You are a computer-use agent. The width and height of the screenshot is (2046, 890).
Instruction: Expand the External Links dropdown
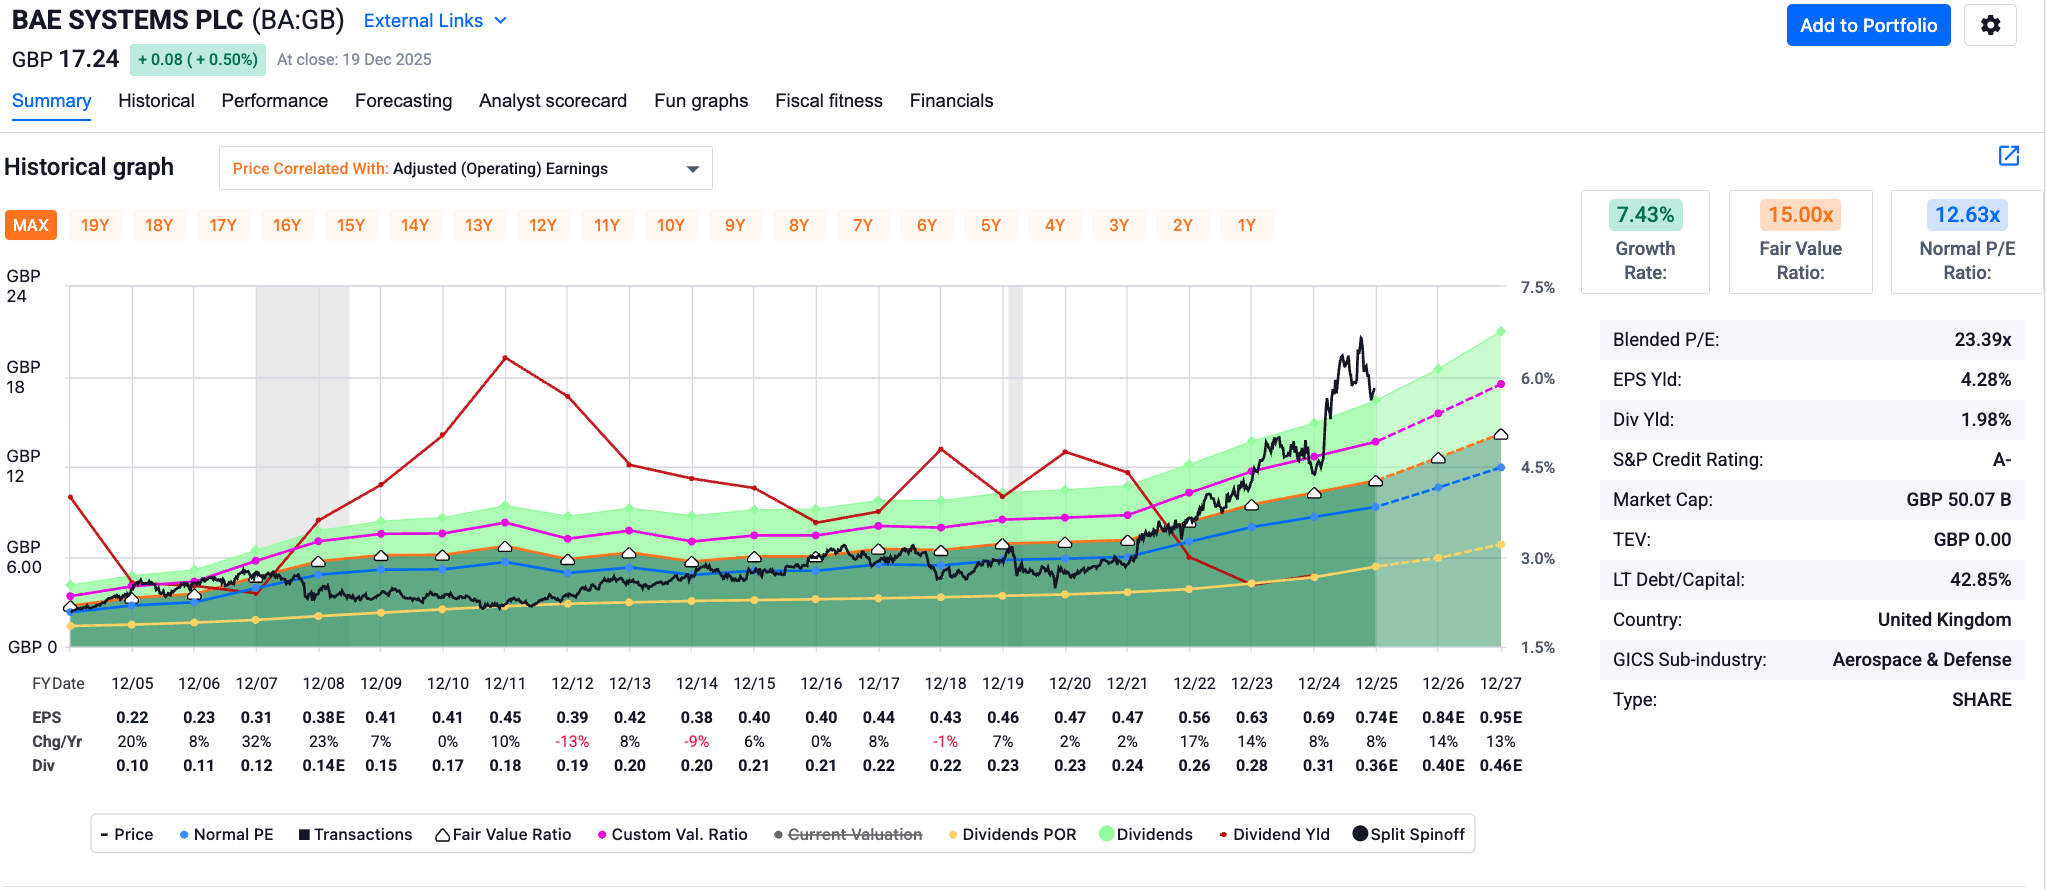click(435, 21)
